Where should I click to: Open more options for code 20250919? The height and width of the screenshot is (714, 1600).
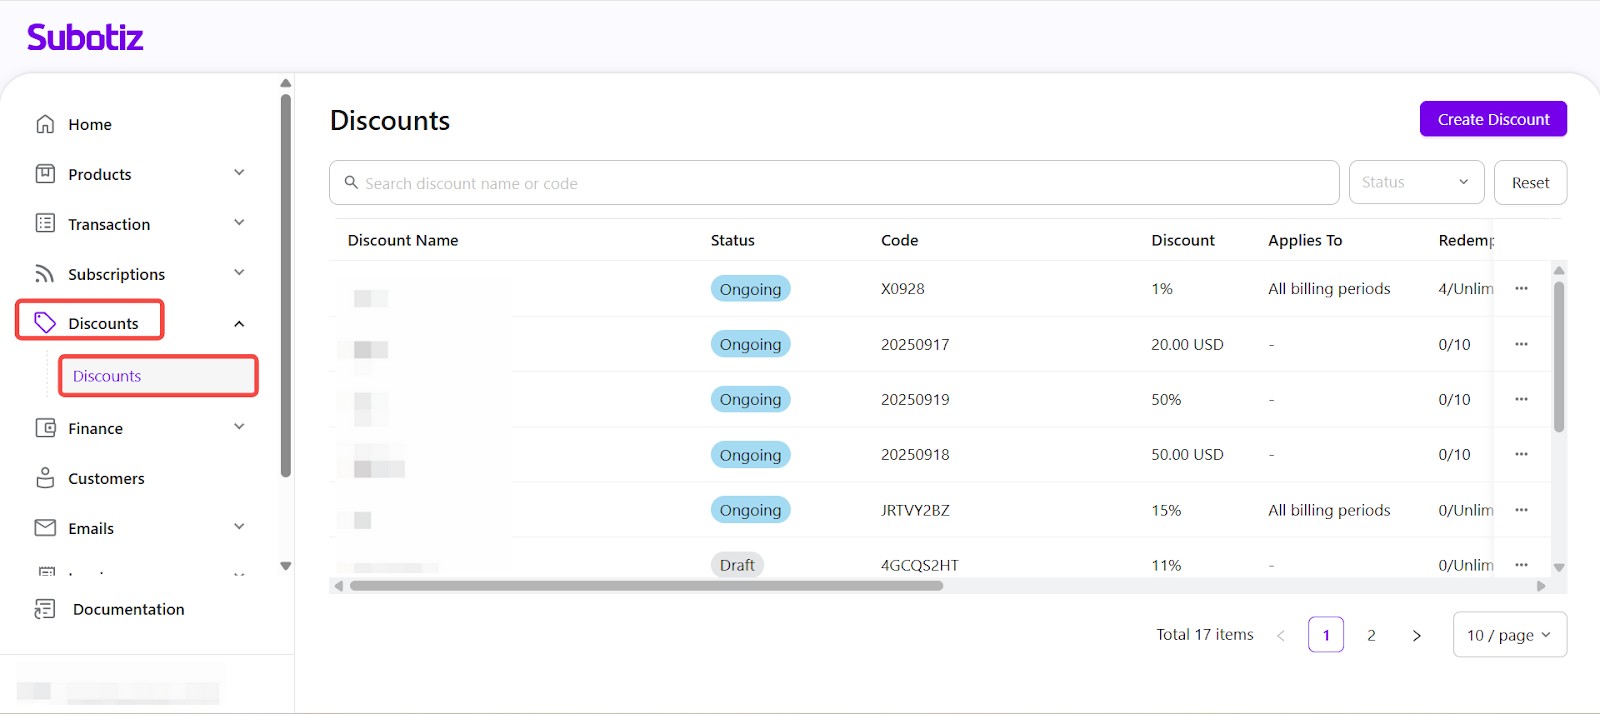click(1521, 399)
